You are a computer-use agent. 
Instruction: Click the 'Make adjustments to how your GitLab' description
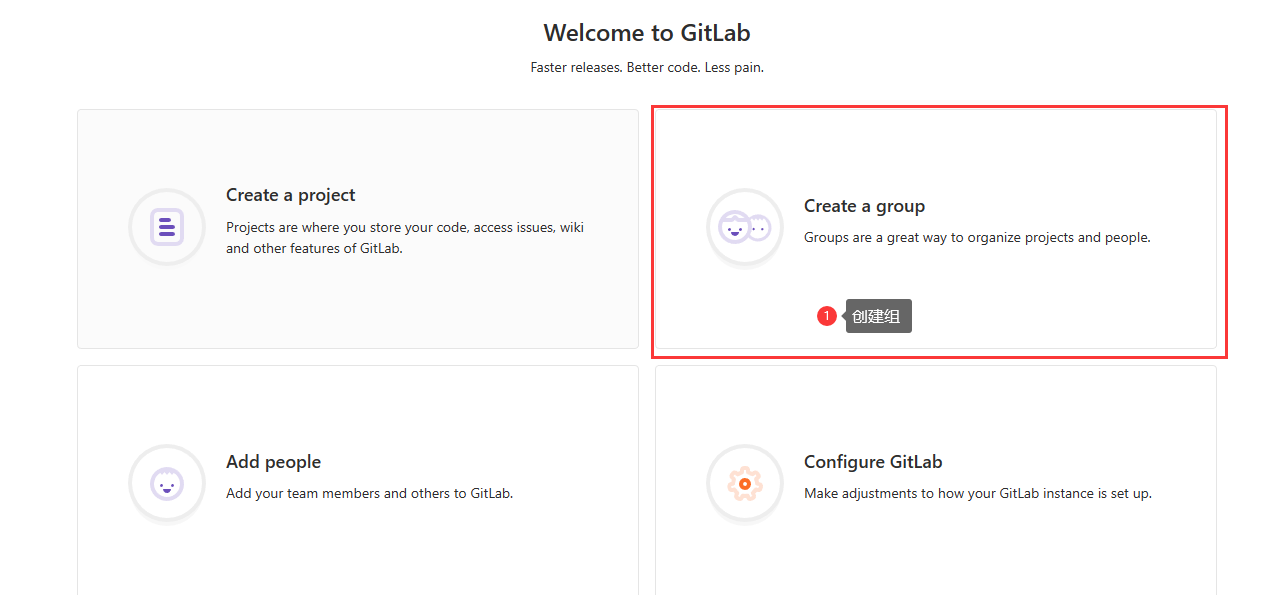coord(978,493)
